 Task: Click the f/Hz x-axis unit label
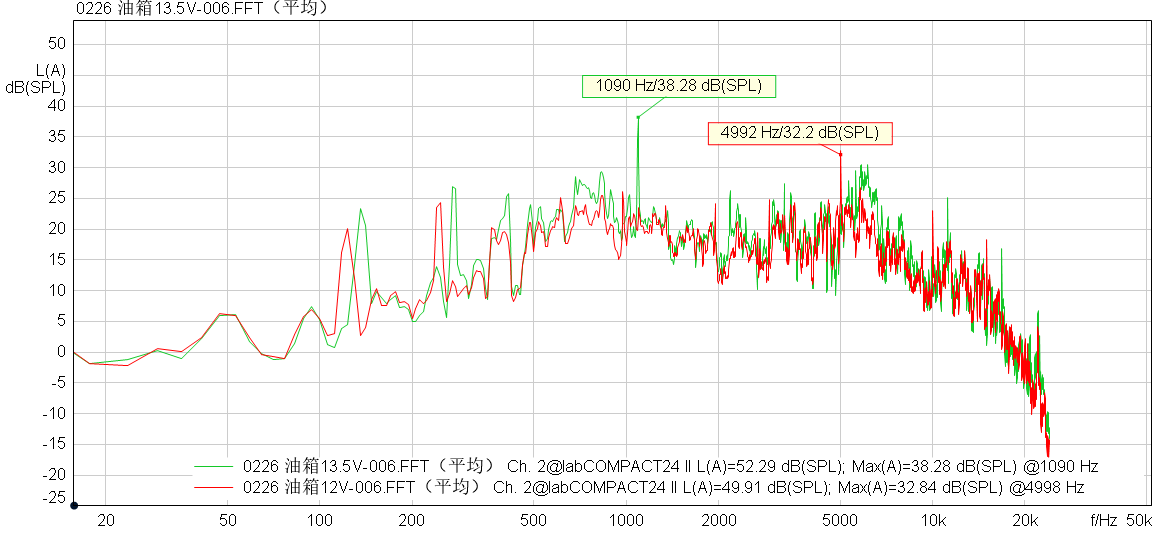[x=1104, y=520]
